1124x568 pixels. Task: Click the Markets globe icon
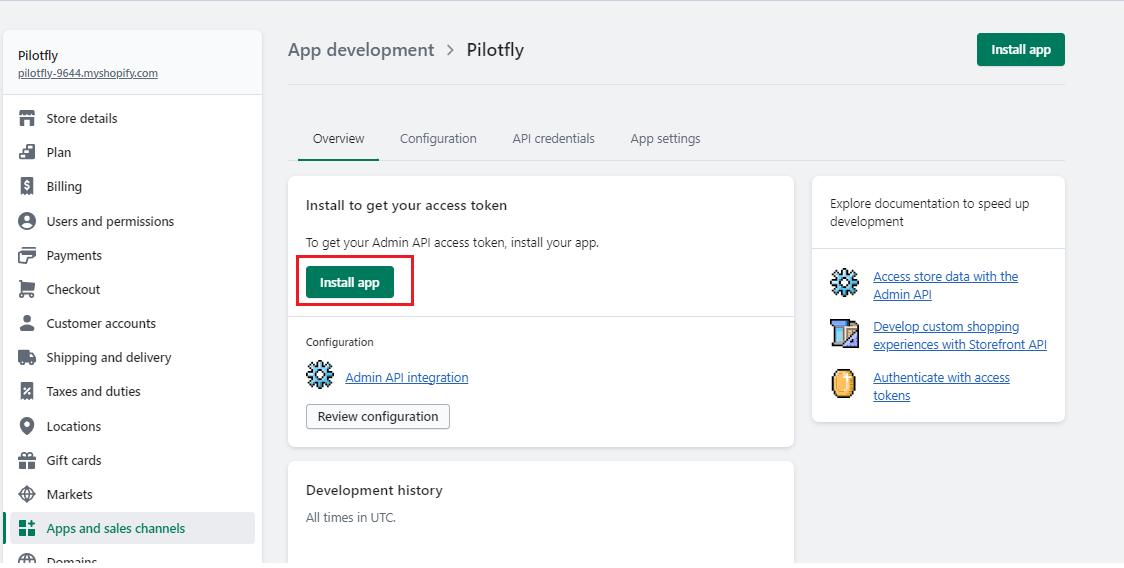coord(27,494)
